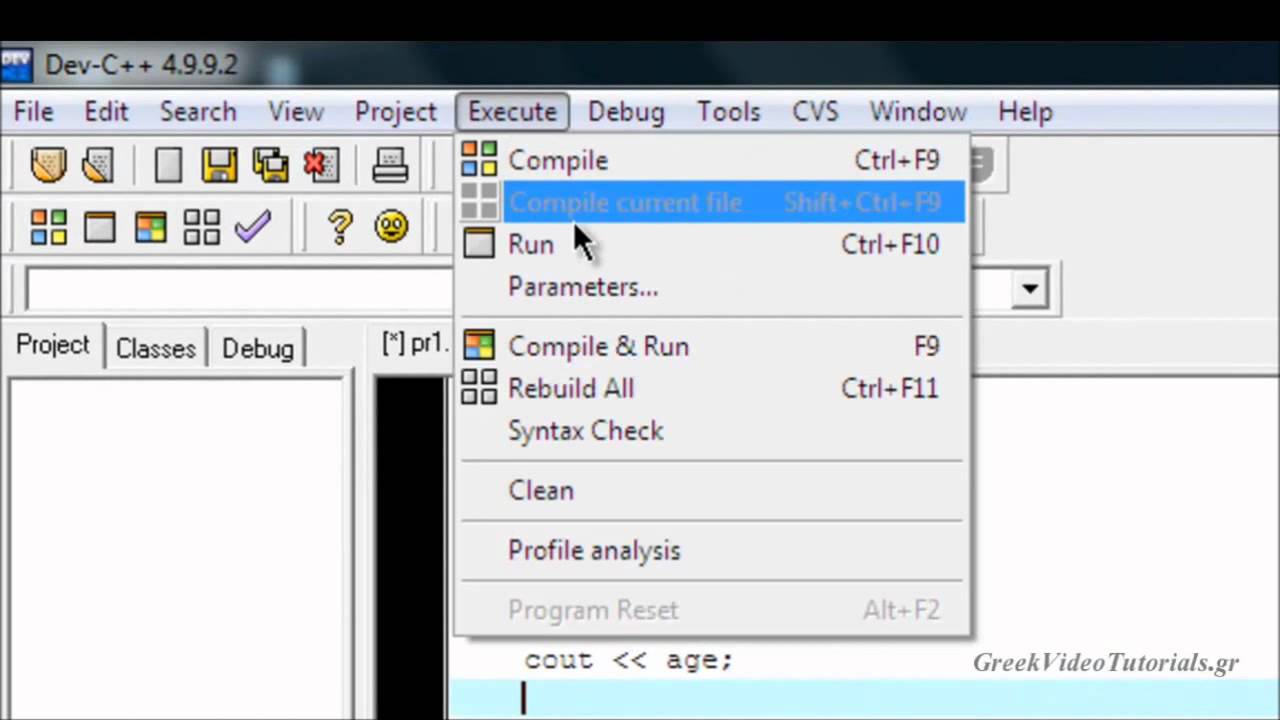Click the Save All double floppy icon
1280x720 pixels.
[270, 165]
